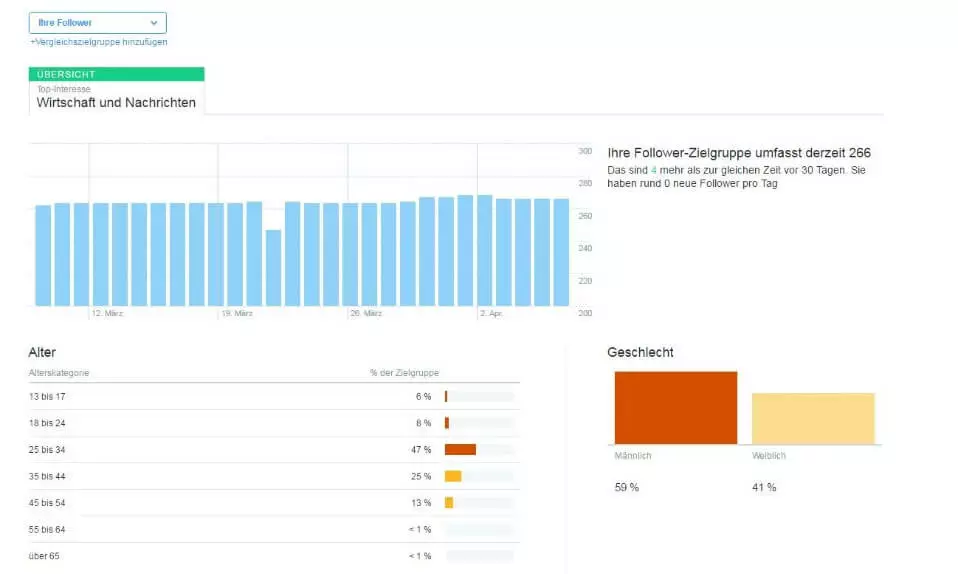Click the Männlich gender bar
This screenshot has height=574, width=958.
point(676,408)
